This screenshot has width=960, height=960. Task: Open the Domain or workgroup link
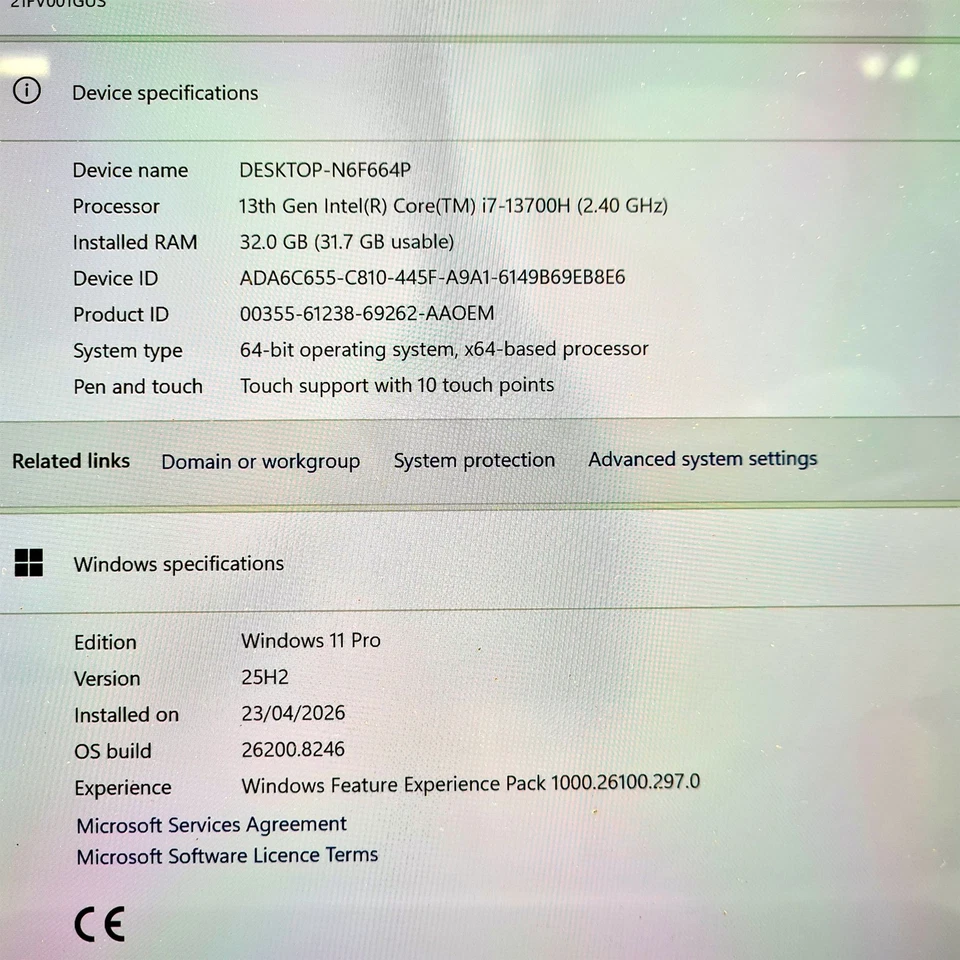click(260, 462)
